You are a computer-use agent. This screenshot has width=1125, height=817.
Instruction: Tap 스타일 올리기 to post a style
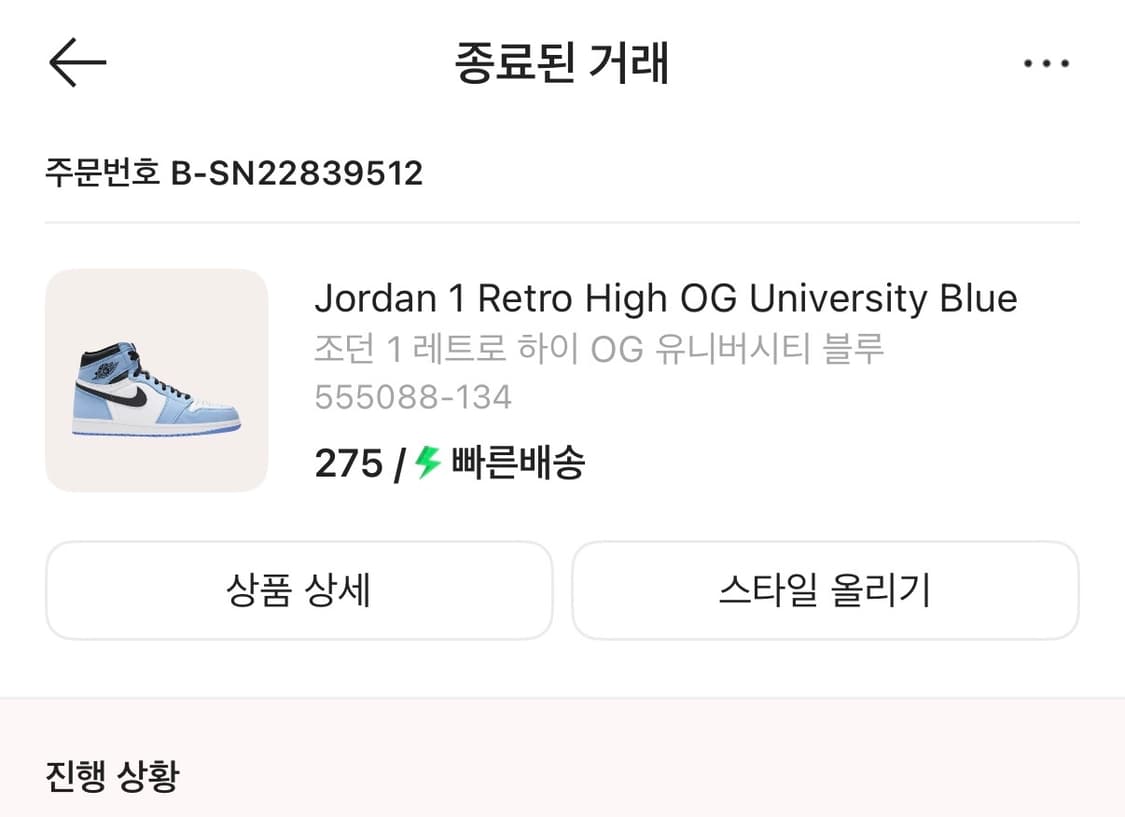pos(826,590)
